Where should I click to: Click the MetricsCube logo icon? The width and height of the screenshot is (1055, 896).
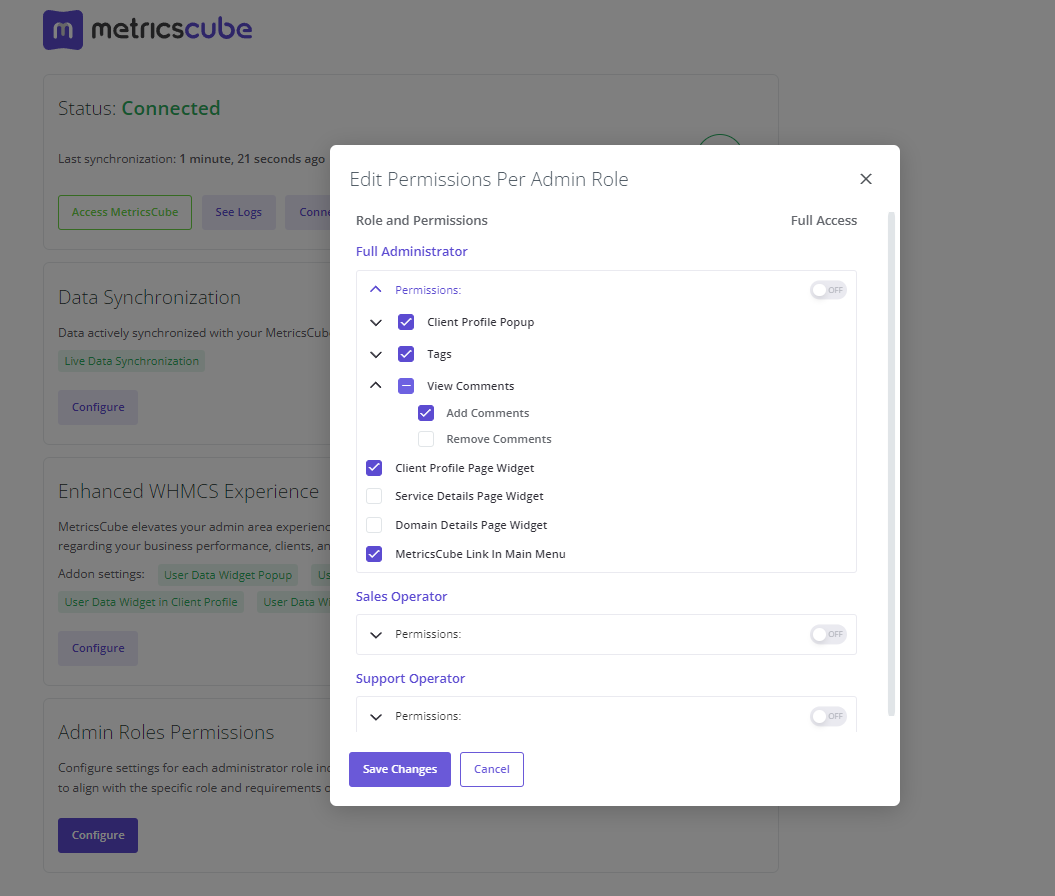coord(63,30)
